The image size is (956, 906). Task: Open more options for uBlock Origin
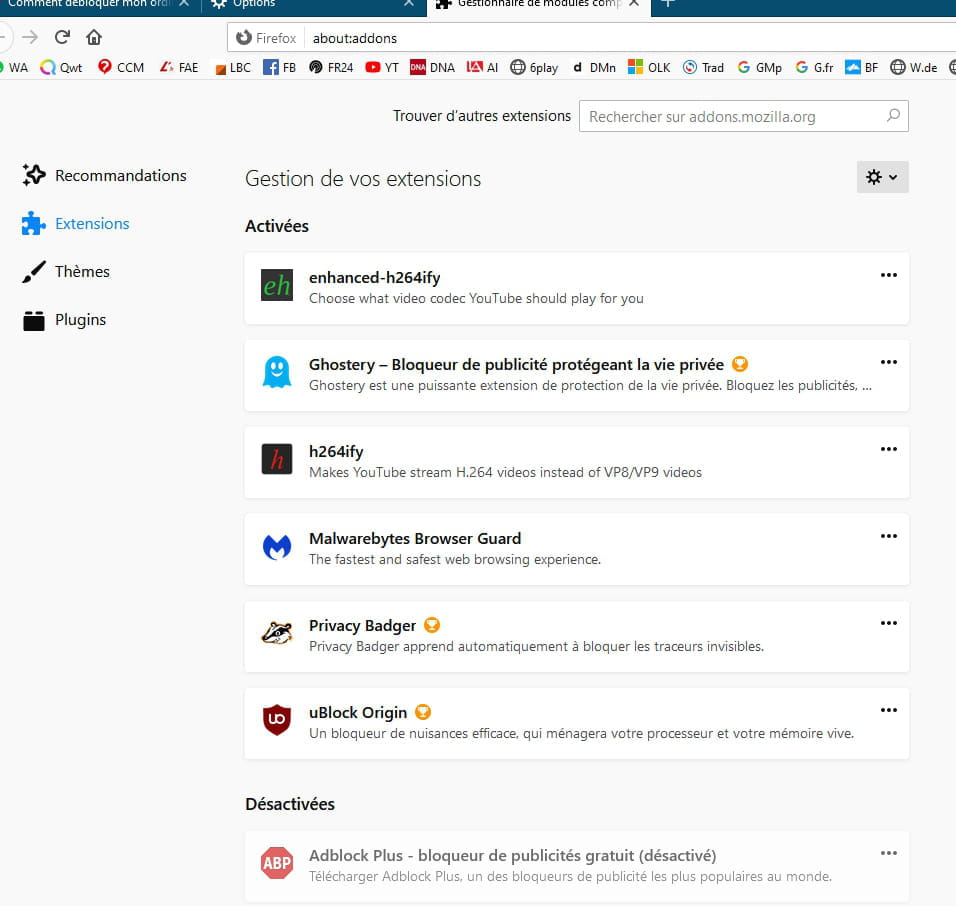(x=888, y=710)
